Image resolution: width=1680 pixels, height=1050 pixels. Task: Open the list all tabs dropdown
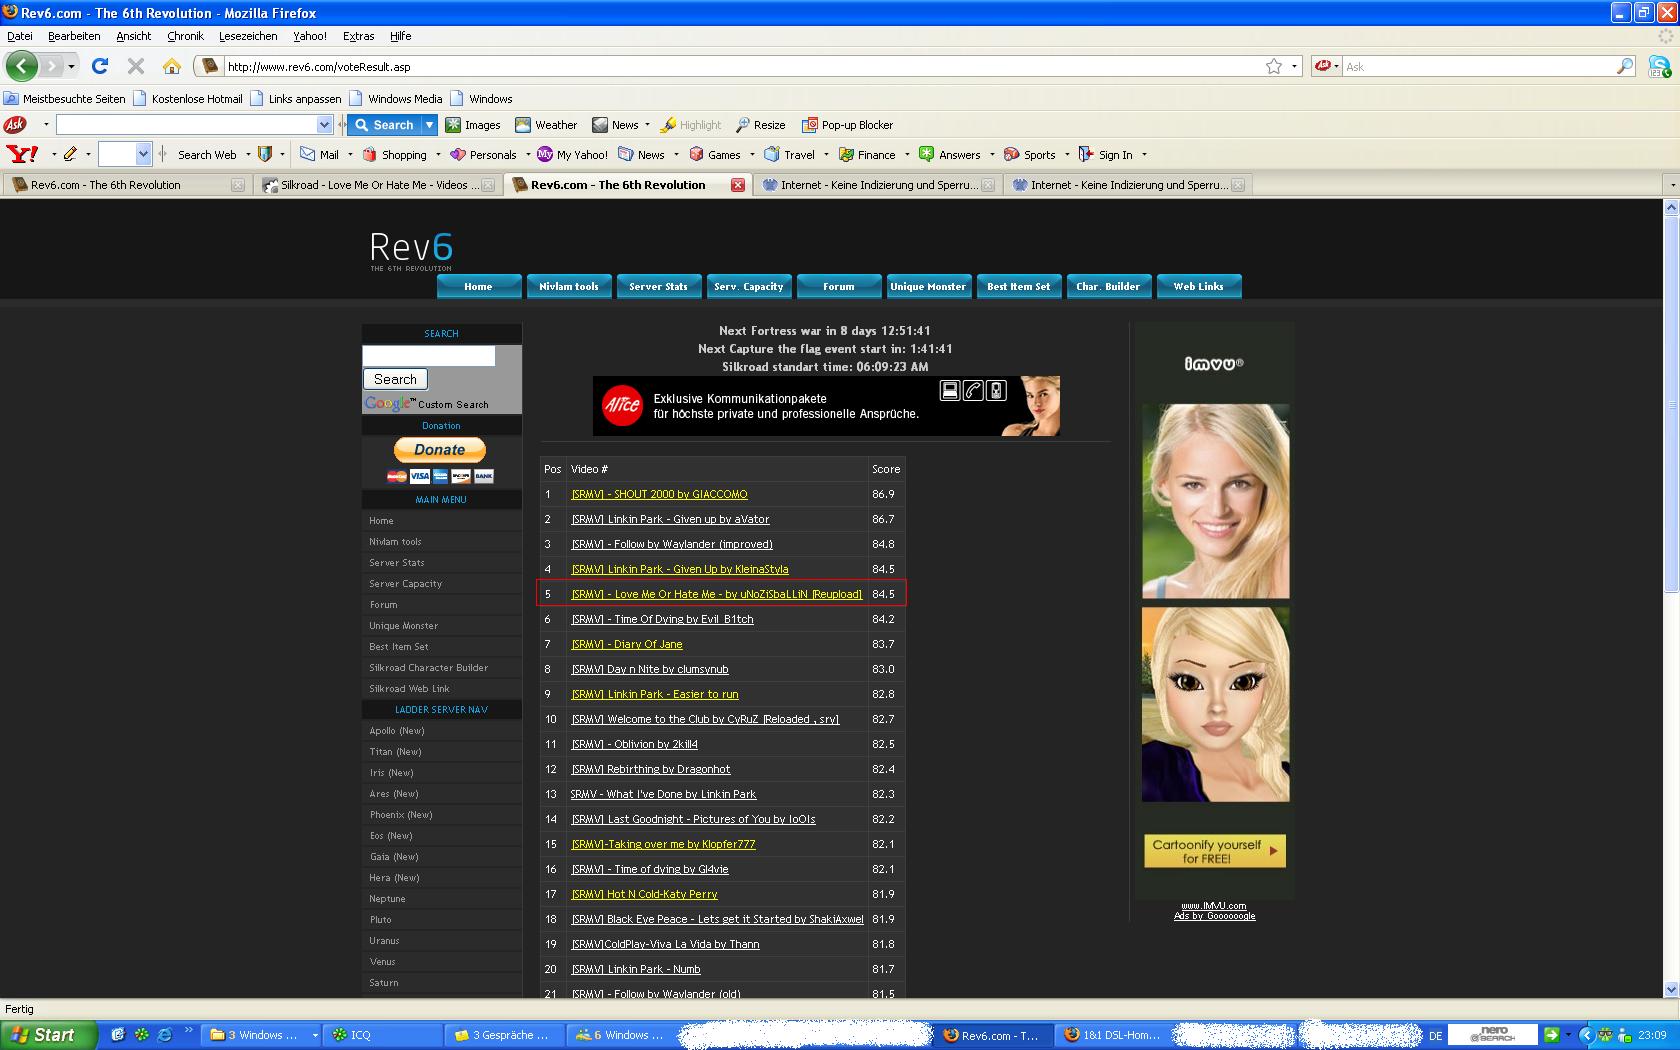tap(1671, 185)
